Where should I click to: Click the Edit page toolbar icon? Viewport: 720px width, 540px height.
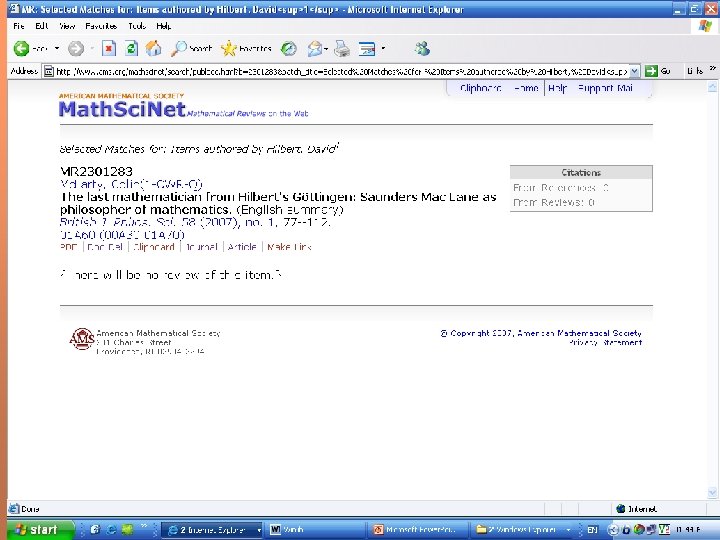(366, 48)
